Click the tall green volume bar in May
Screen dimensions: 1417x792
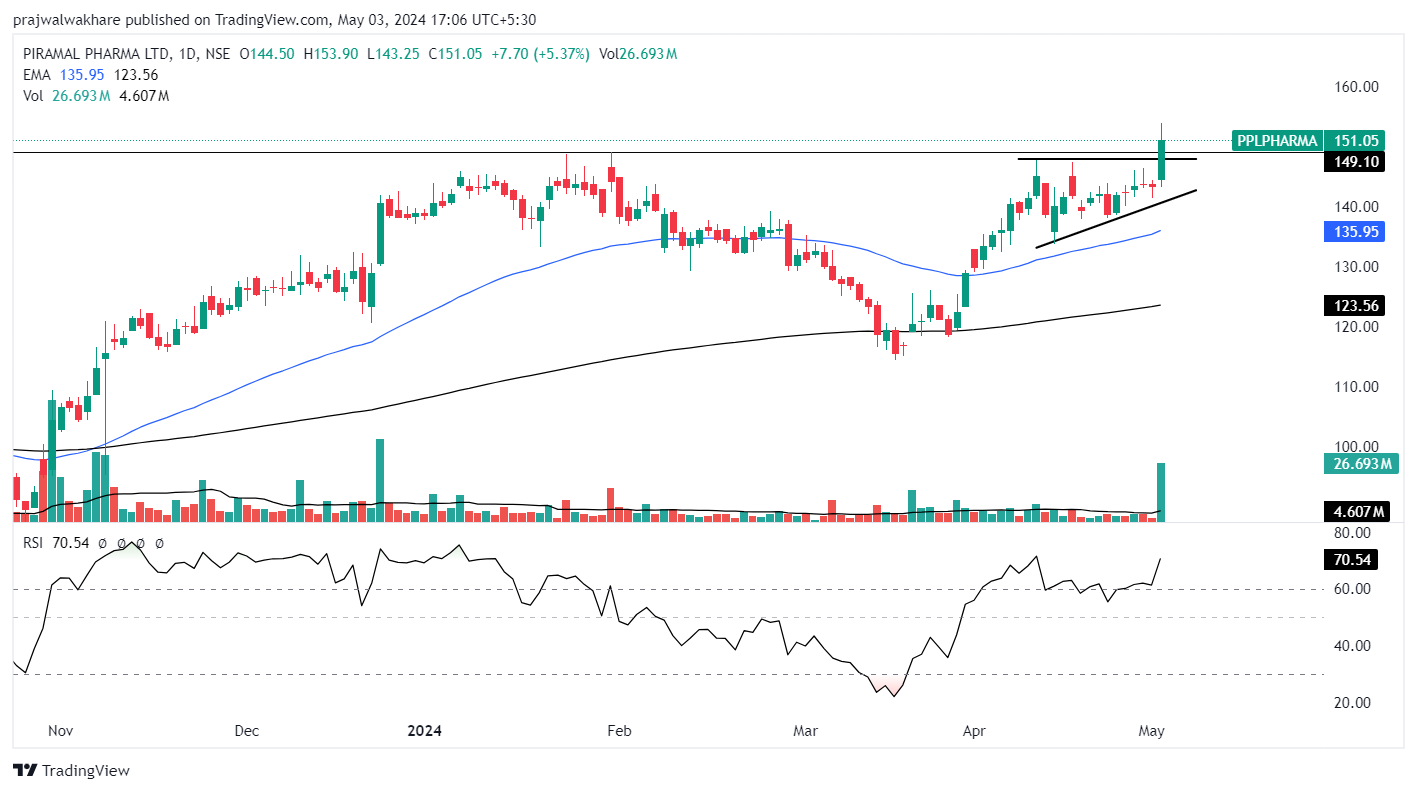coord(1162,492)
